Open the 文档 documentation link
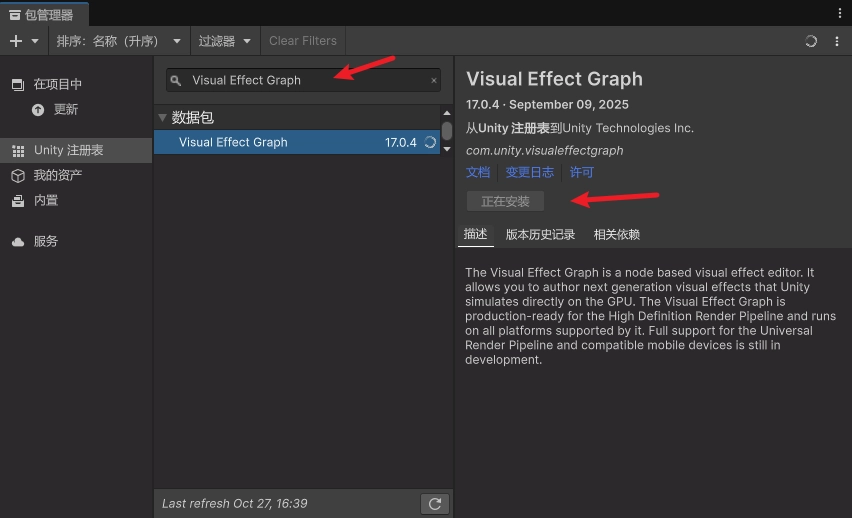The image size is (852, 518). point(478,172)
